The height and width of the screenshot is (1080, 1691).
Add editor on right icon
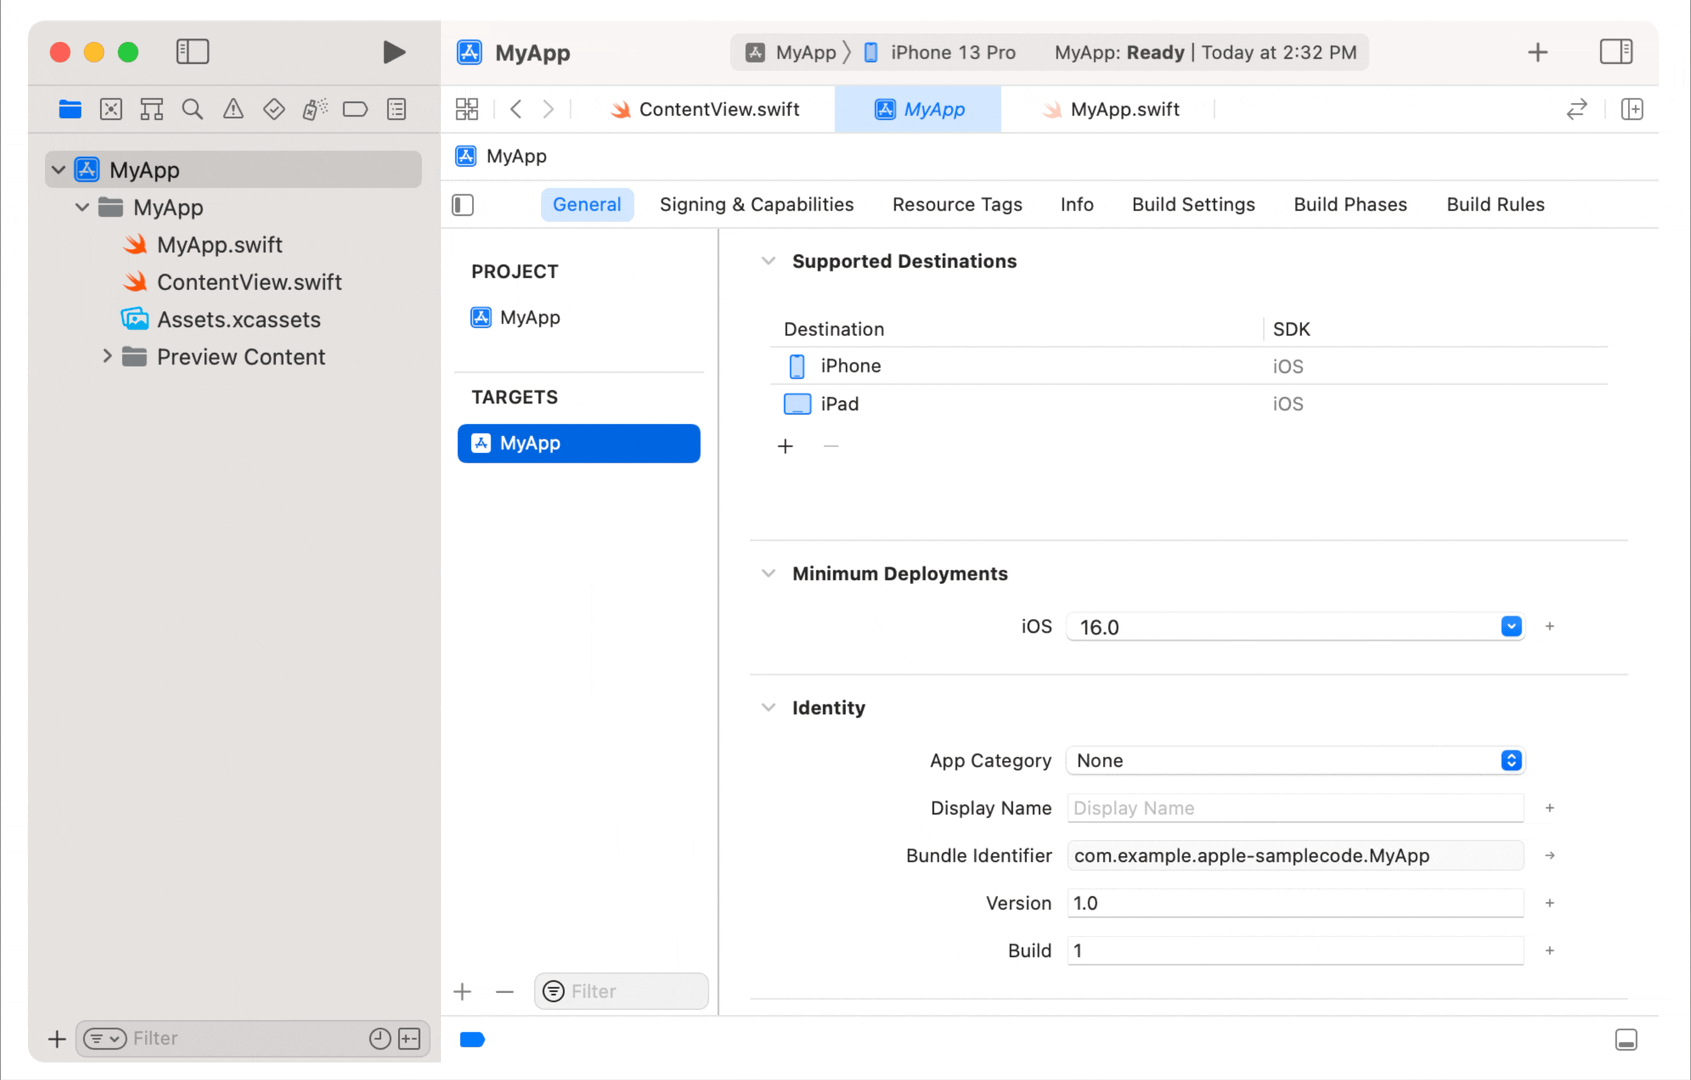tap(1632, 109)
